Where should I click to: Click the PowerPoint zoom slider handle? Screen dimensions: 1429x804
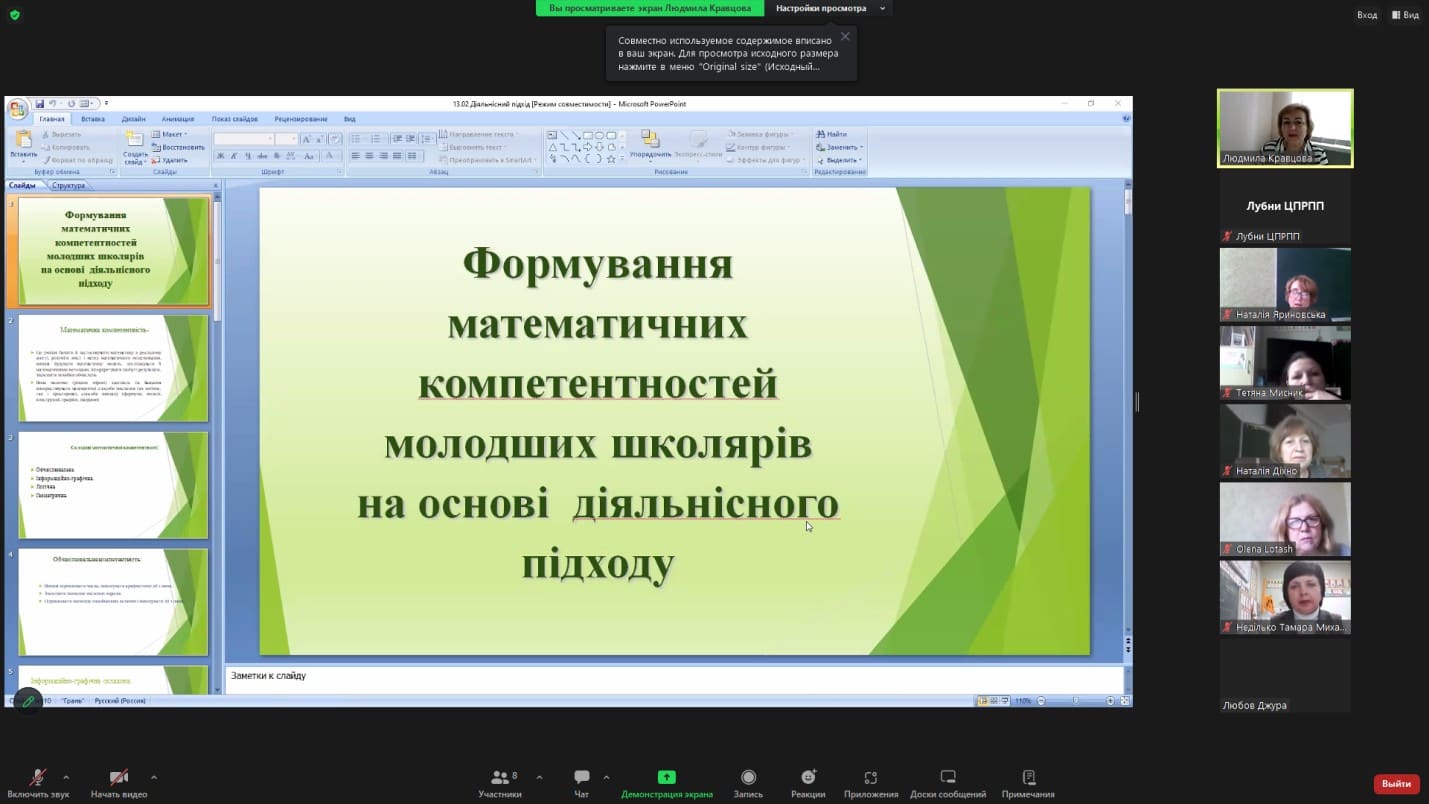click(x=1075, y=701)
